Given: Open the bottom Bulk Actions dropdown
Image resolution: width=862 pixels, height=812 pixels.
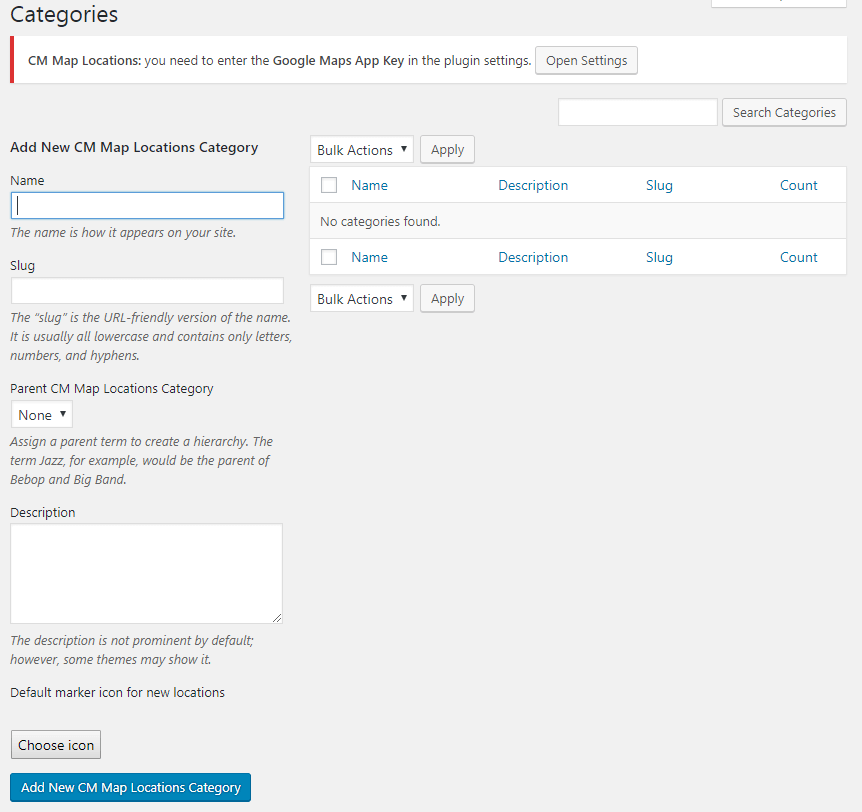Looking at the screenshot, I should (361, 299).
